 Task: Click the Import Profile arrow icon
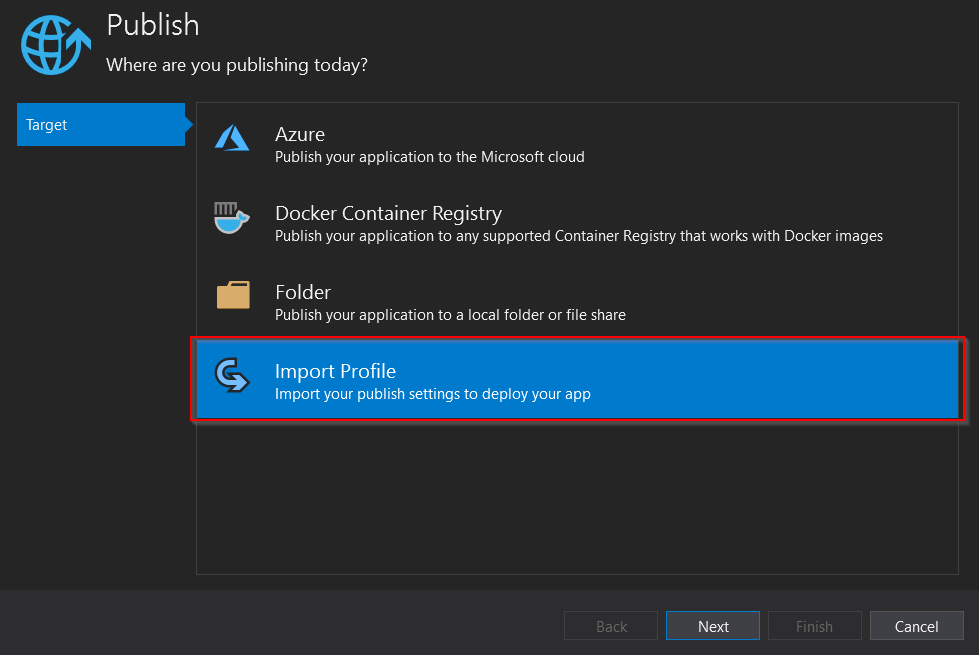coord(232,375)
